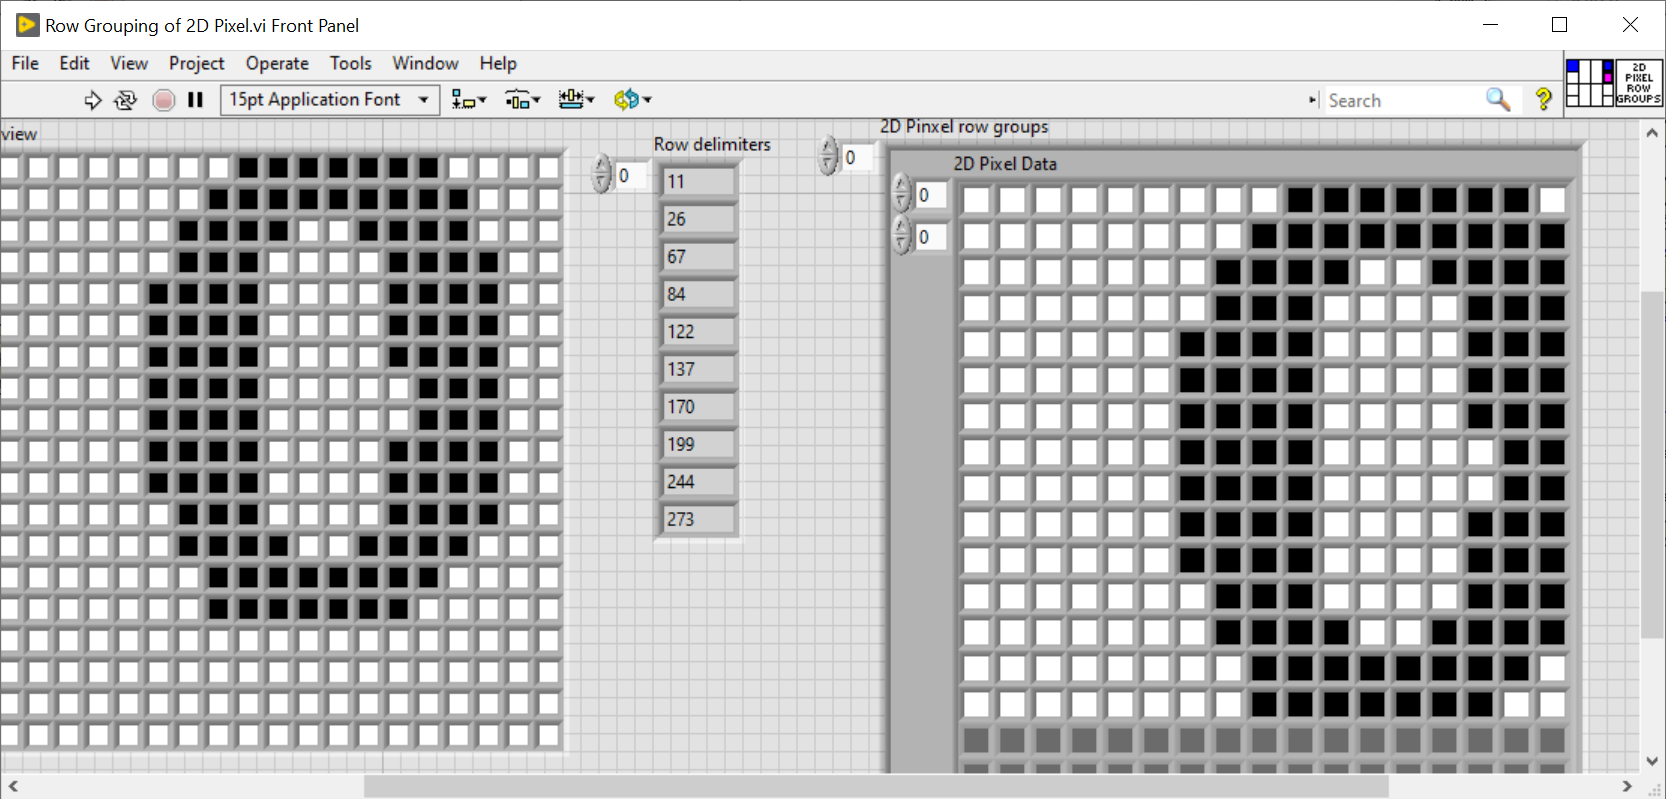This screenshot has height=799, width=1666.
Task: Expand the search options arrow beside Search
Action: tap(1313, 100)
